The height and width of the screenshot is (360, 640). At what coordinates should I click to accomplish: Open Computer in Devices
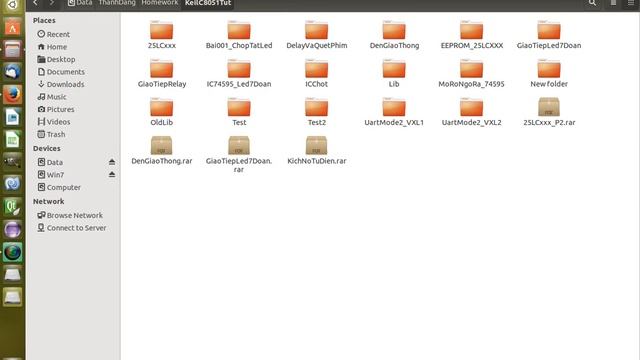(59, 187)
